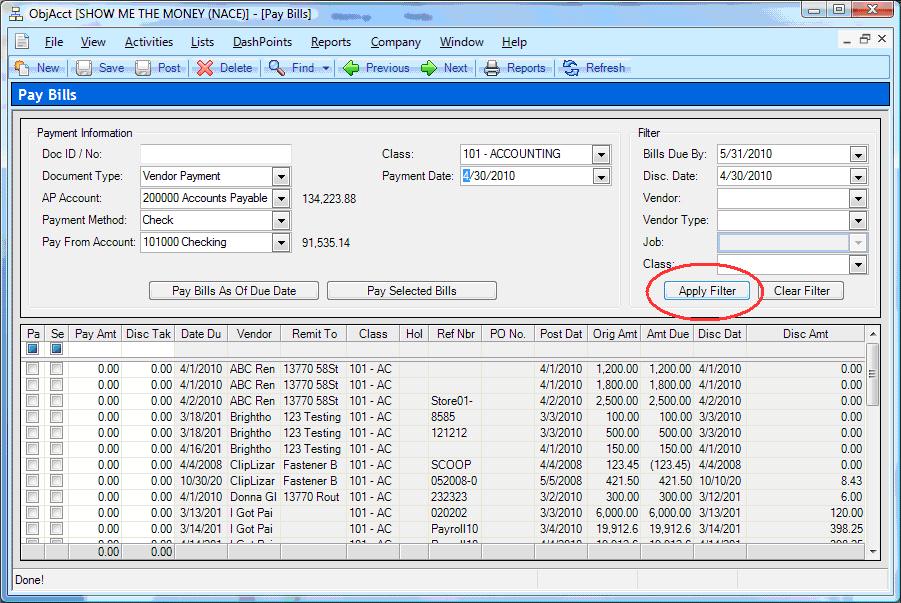Click the Save disk icon
The width and height of the screenshot is (901, 603).
(85, 68)
